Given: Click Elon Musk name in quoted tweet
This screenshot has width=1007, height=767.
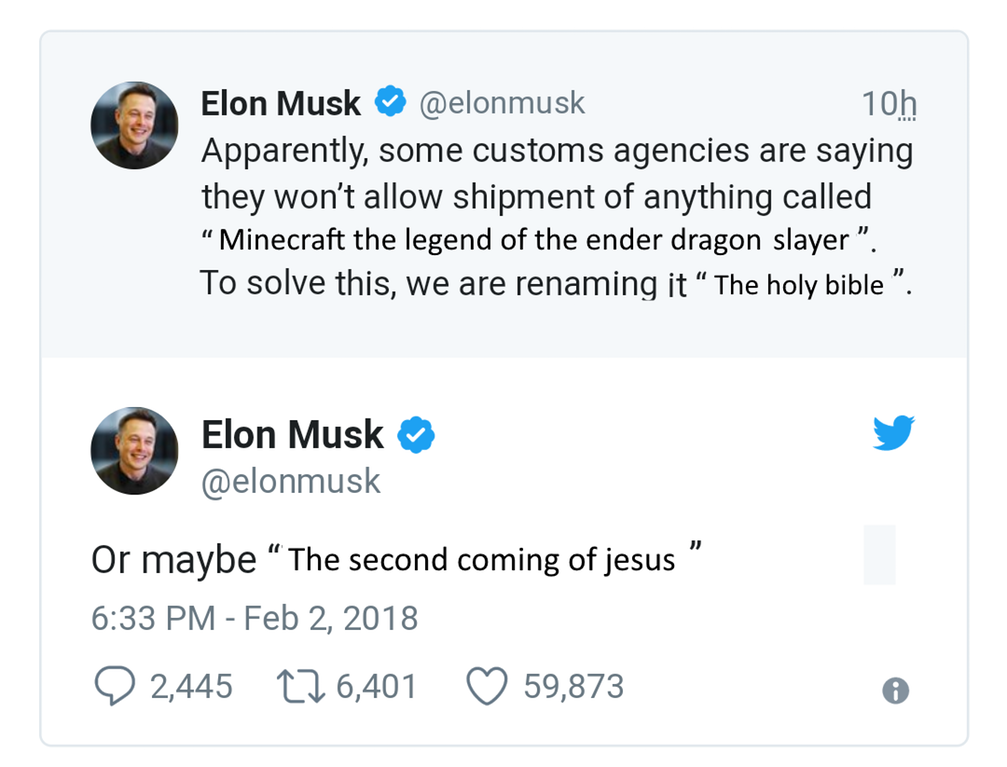Looking at the screenshot, I should click(281, 103).
